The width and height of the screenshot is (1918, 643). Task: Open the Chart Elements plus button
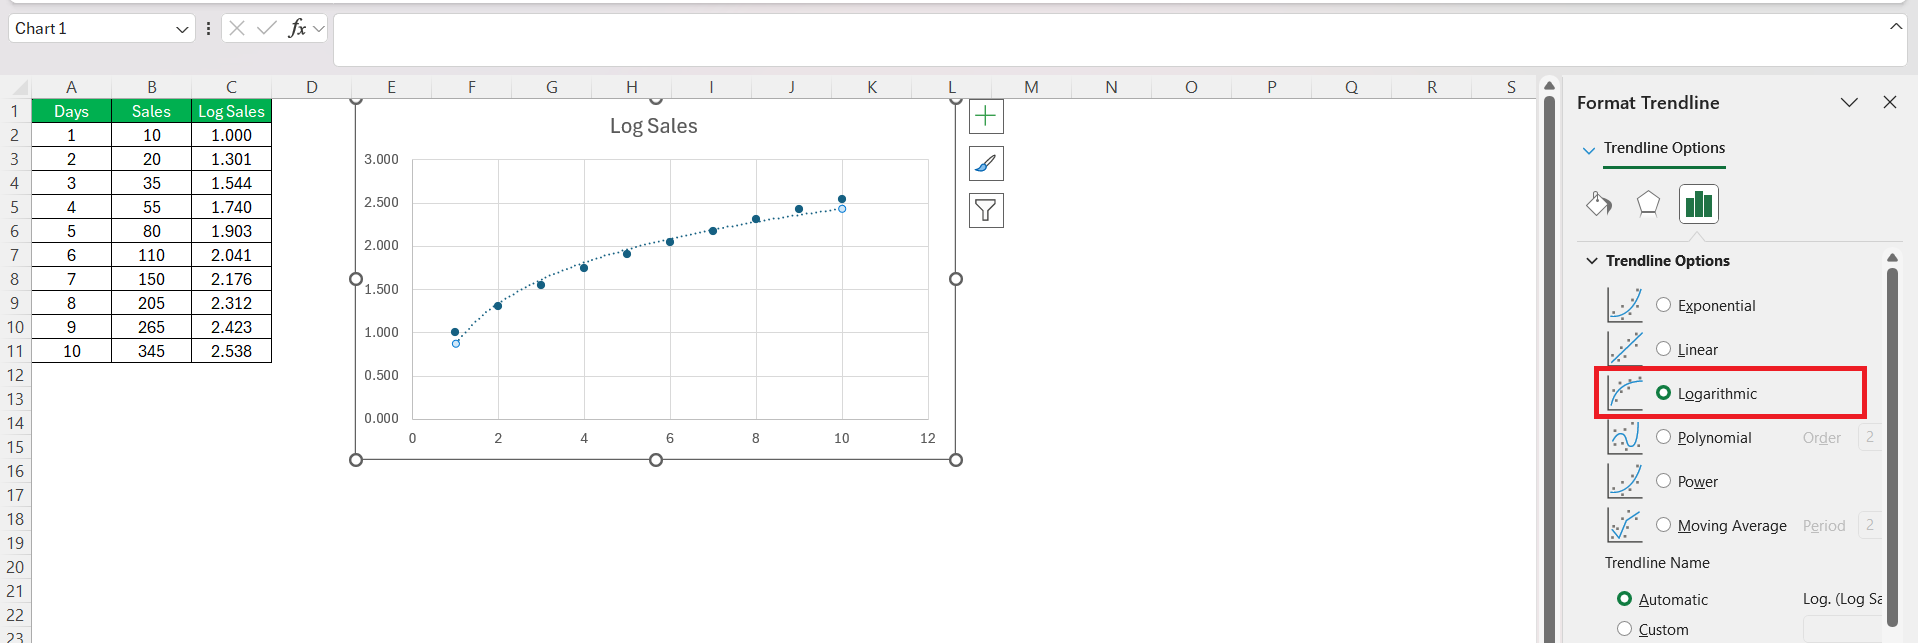point(986,117)
